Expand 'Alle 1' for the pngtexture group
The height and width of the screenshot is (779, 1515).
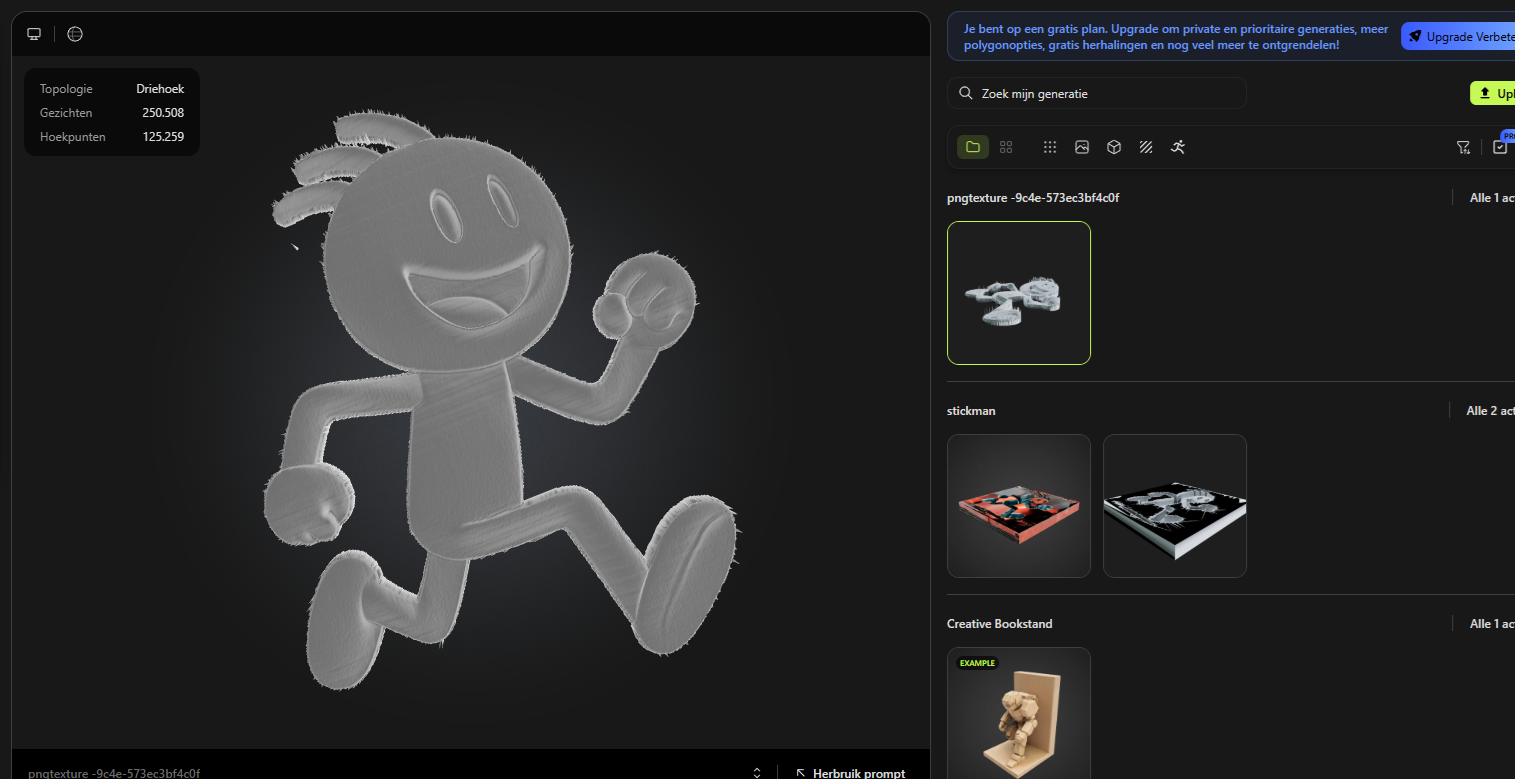[x=1491, y=198]
